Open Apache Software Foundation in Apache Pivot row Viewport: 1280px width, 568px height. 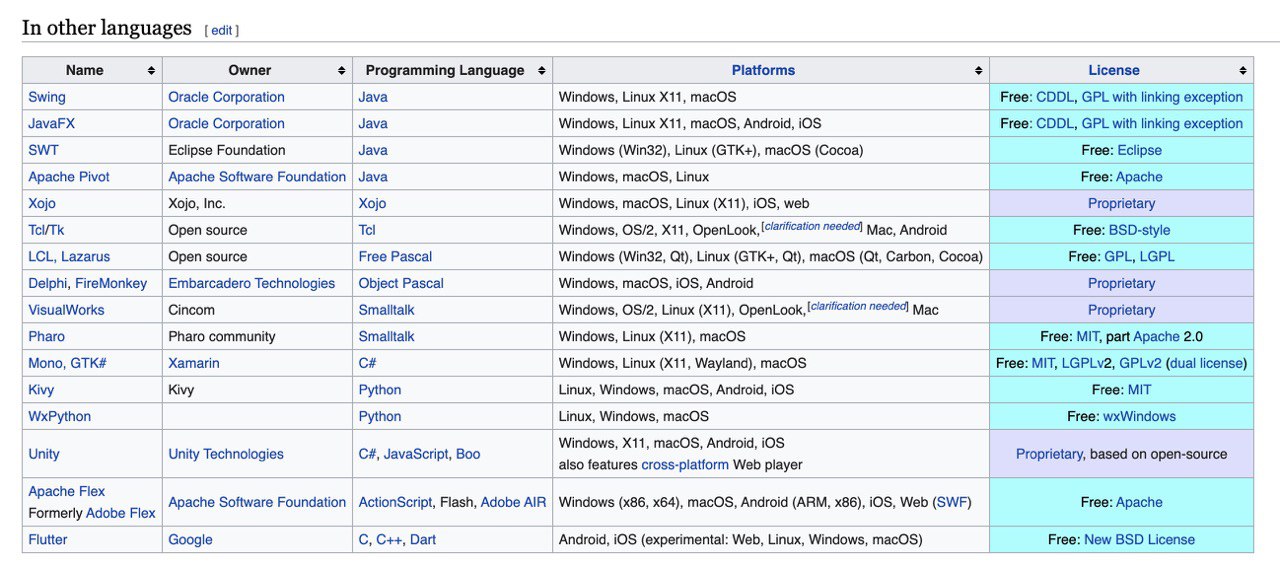(257, 177)
